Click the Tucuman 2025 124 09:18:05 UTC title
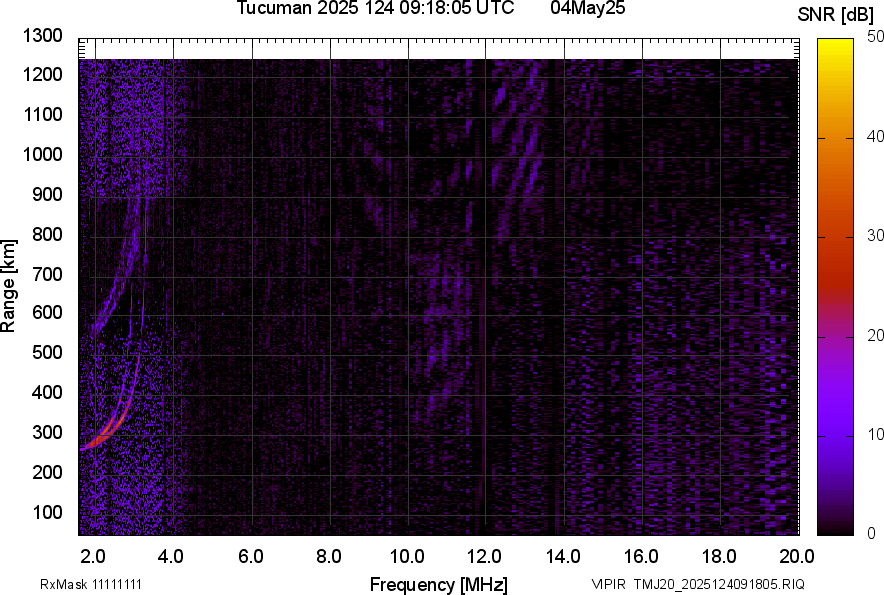This screenshot has width=884, height=595. pos(375,8)
